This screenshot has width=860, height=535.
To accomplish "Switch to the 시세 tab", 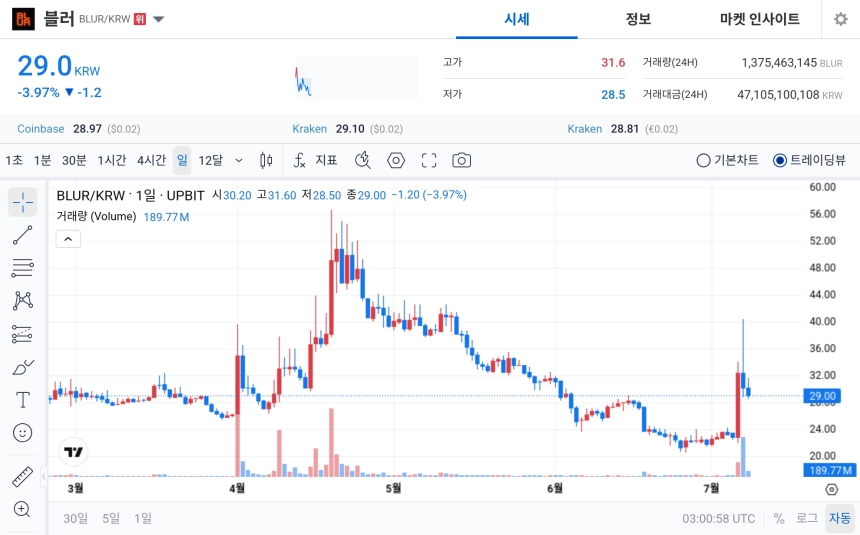I will pos(517,19).
